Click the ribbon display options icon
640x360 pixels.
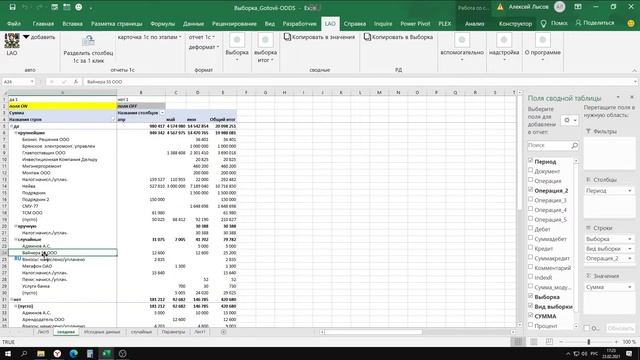[x=578, y=7]
